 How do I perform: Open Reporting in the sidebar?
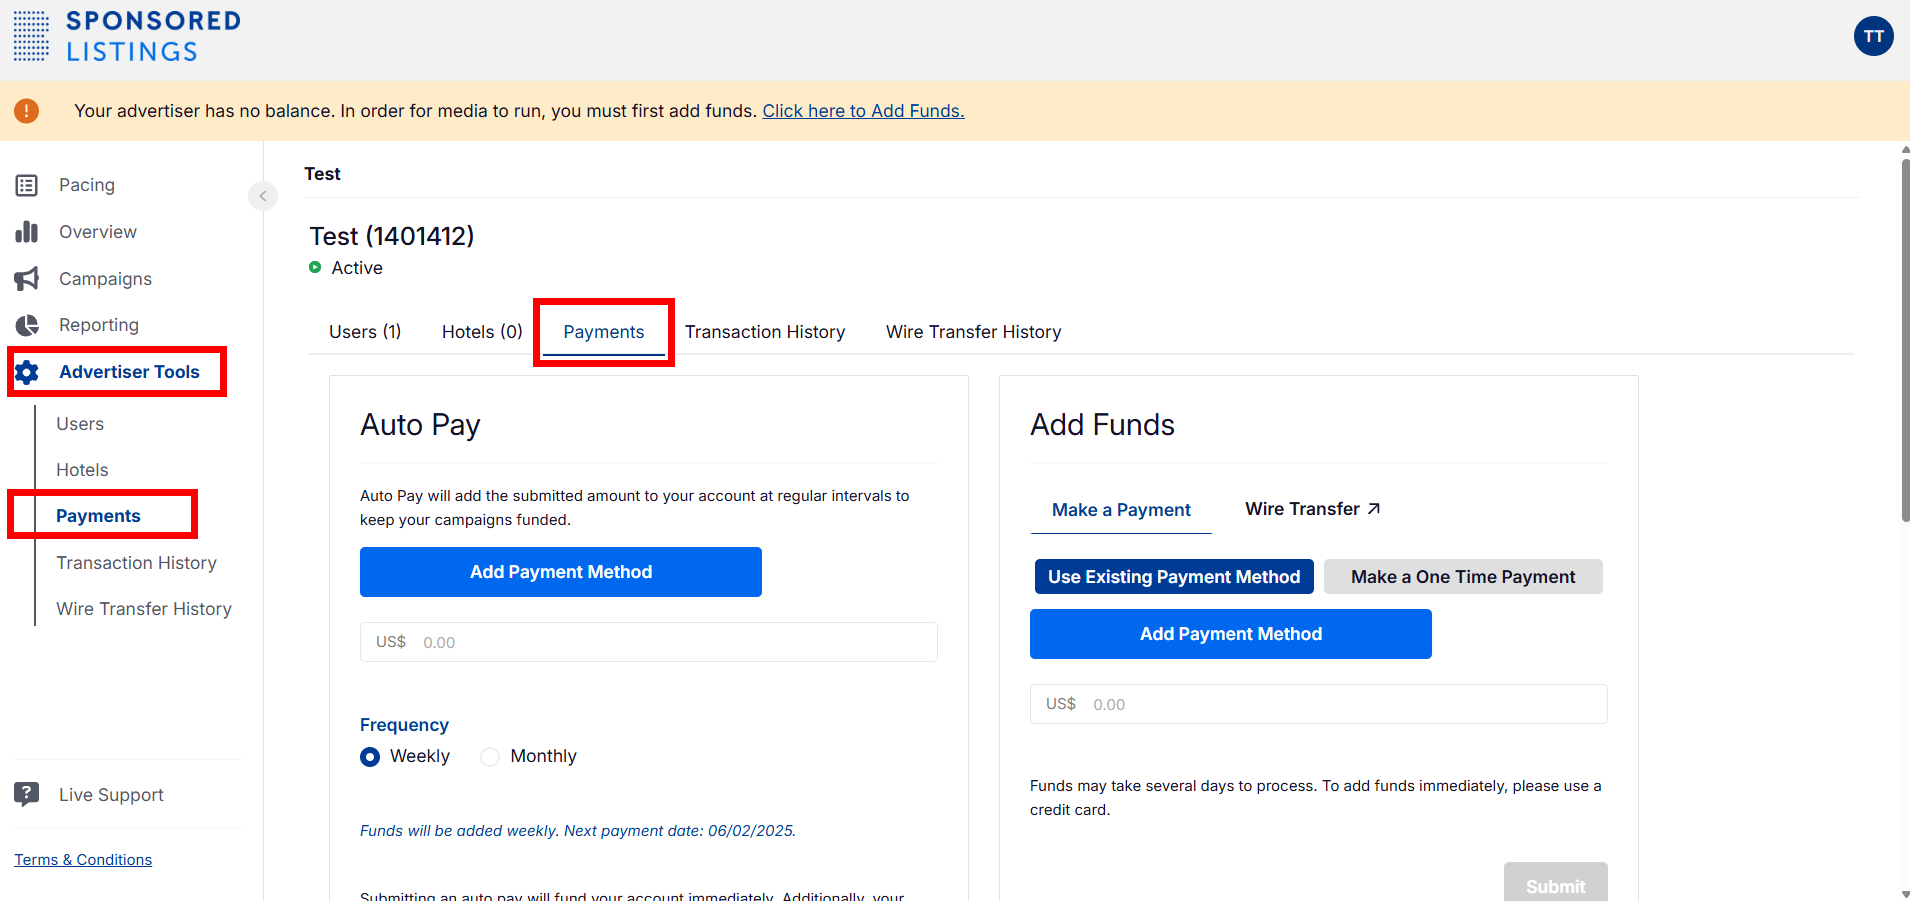[x=99, y=325]
